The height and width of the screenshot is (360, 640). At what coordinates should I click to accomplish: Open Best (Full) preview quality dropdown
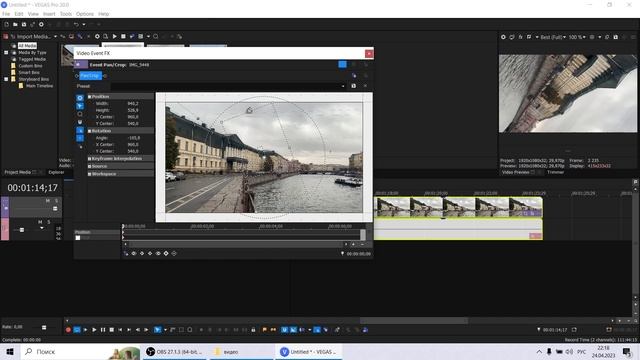coord(553,37)
